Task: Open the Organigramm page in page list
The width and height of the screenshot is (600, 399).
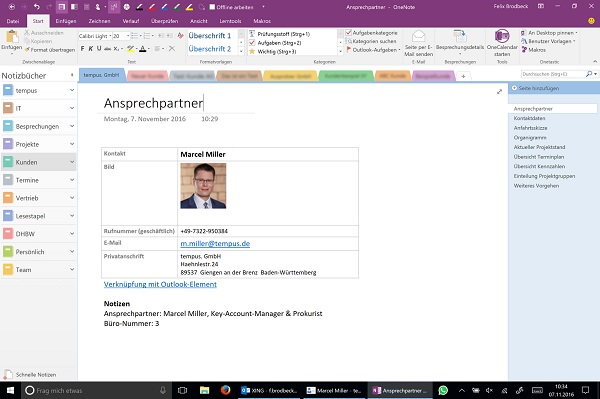Action: pyautogui.click(x=530, y=137)
